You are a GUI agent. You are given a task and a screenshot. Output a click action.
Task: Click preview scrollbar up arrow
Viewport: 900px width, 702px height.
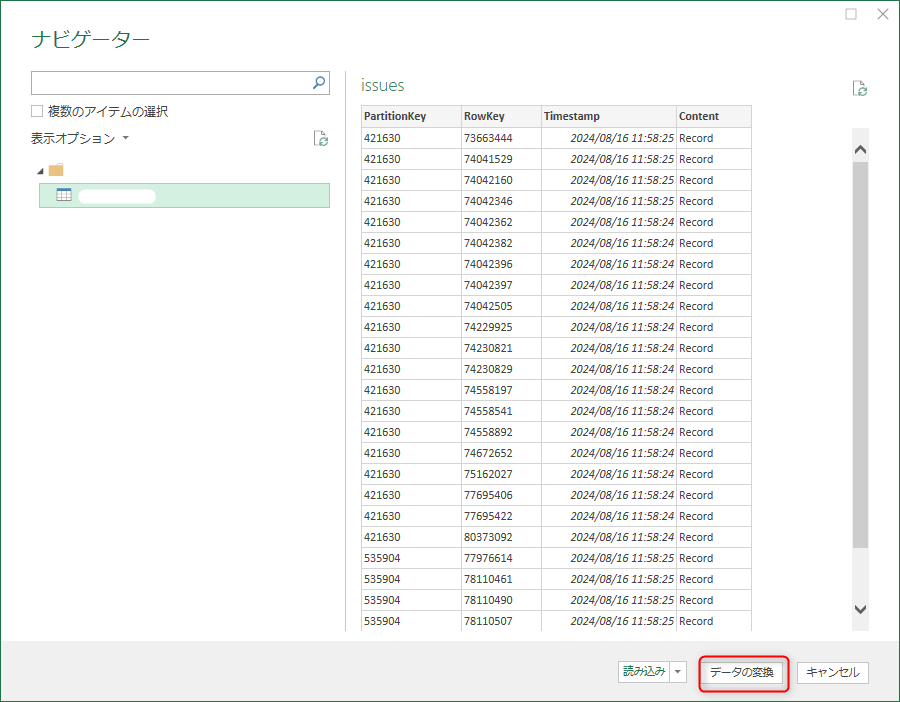860,149
